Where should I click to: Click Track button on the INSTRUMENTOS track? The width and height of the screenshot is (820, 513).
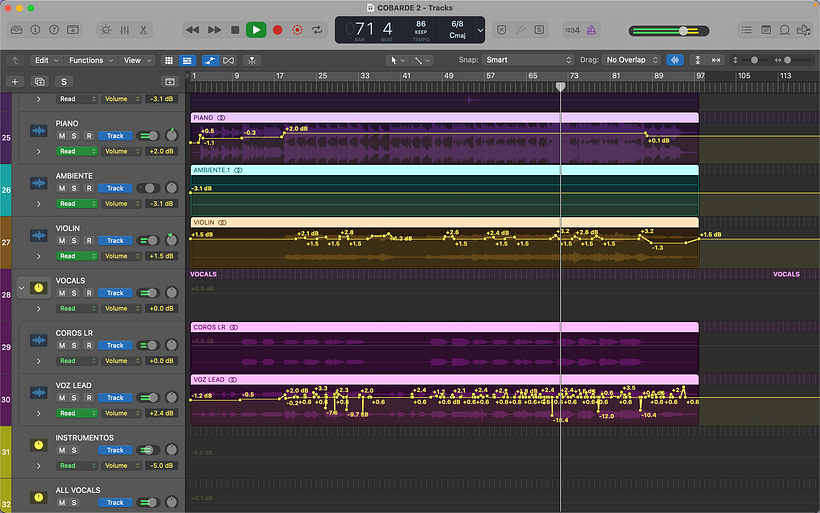click(115, 450)
